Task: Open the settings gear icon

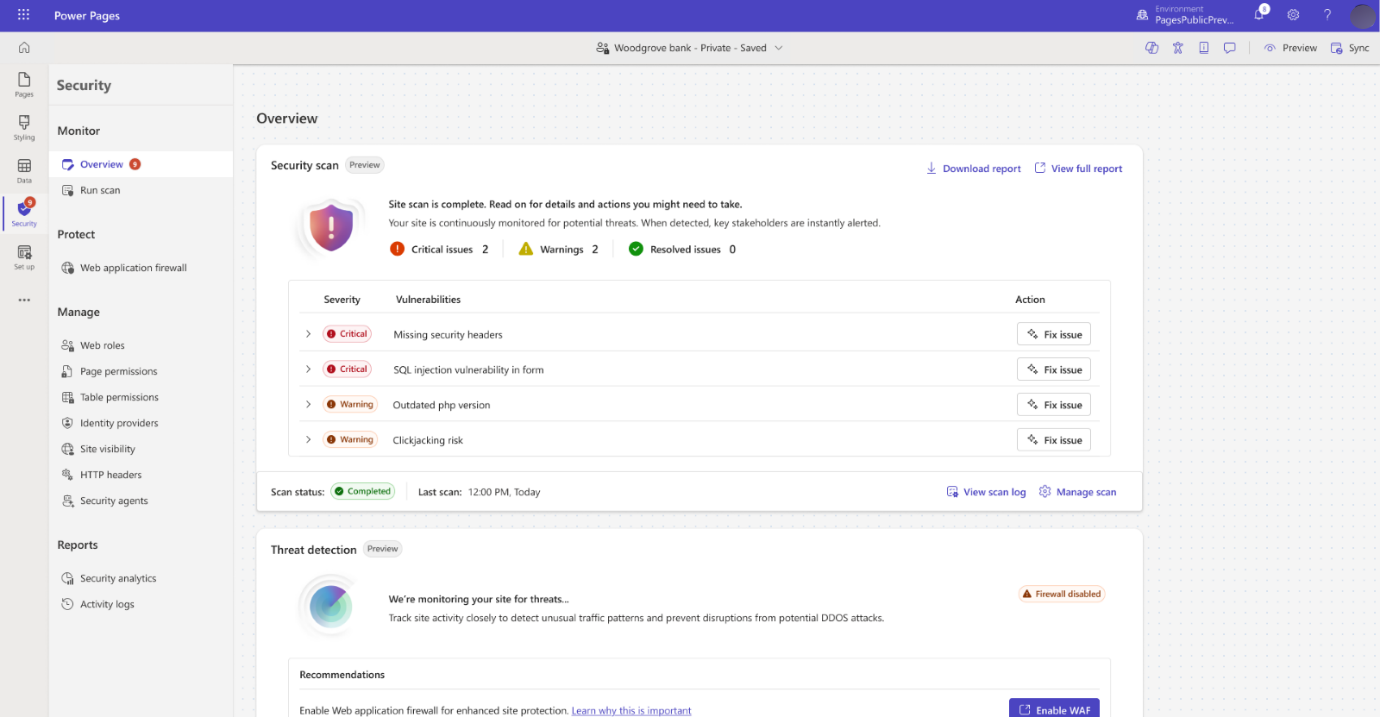Action: click(1293, 14)
